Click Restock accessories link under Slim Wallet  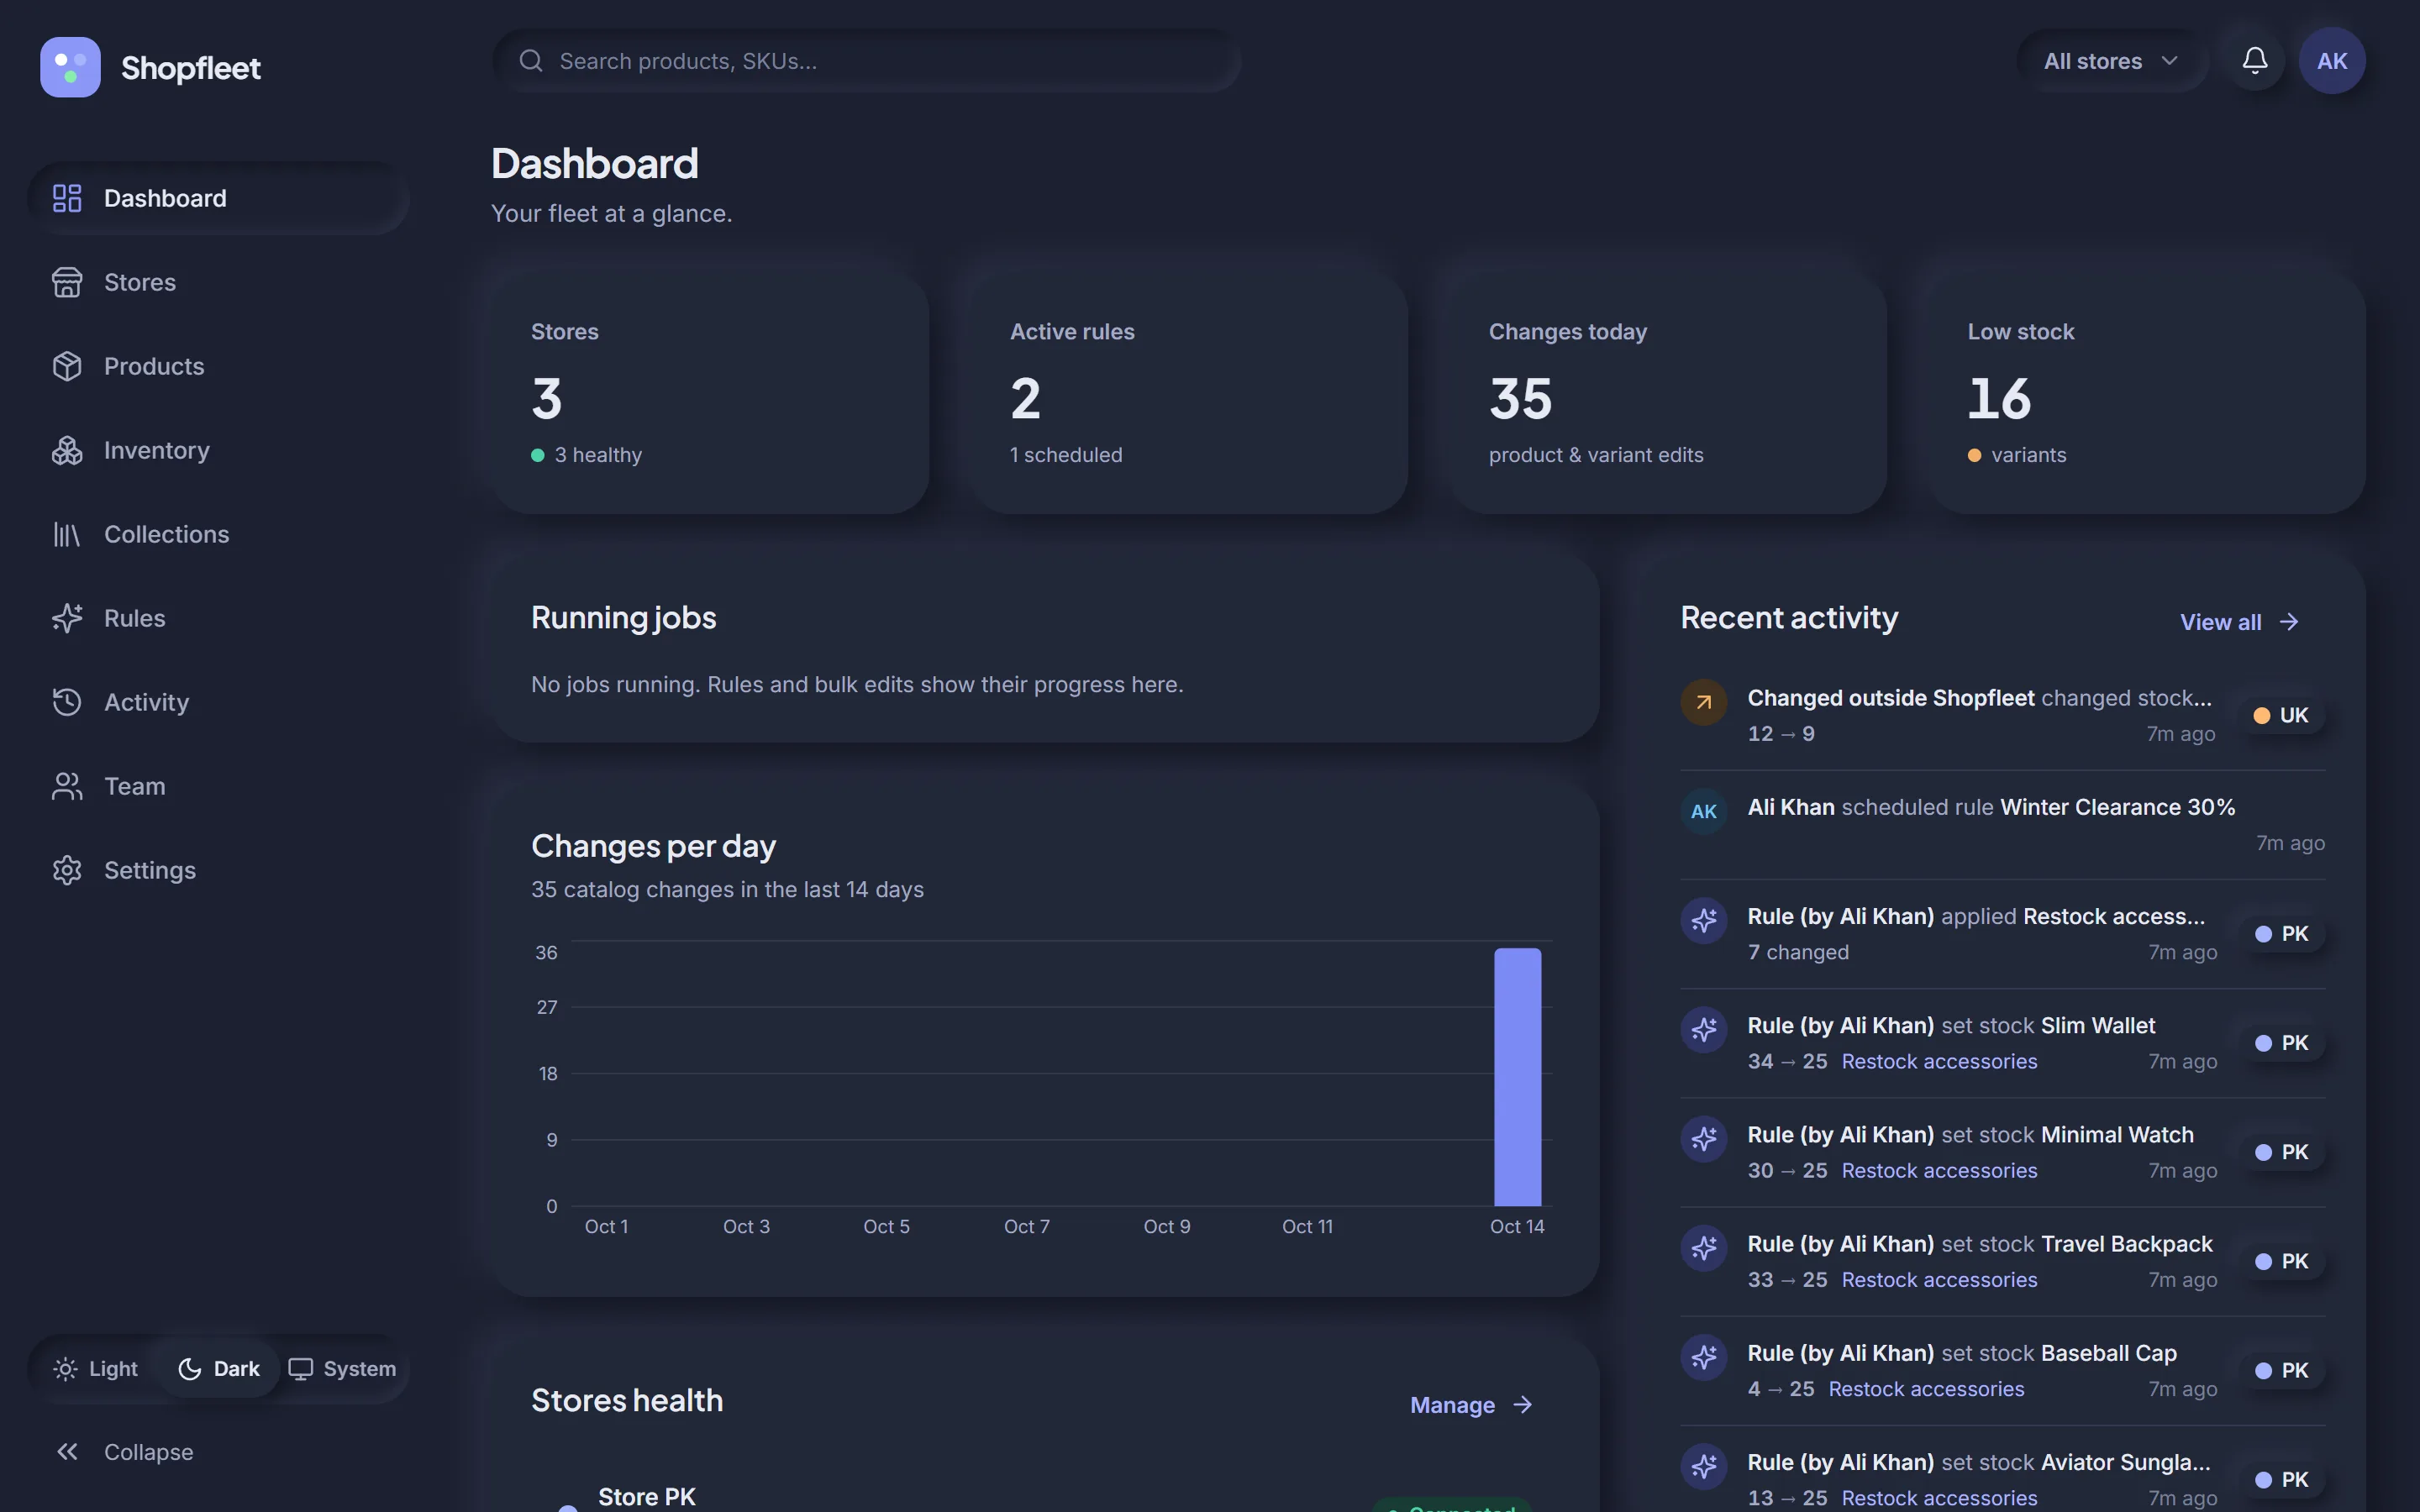tap(1939, 1061)
